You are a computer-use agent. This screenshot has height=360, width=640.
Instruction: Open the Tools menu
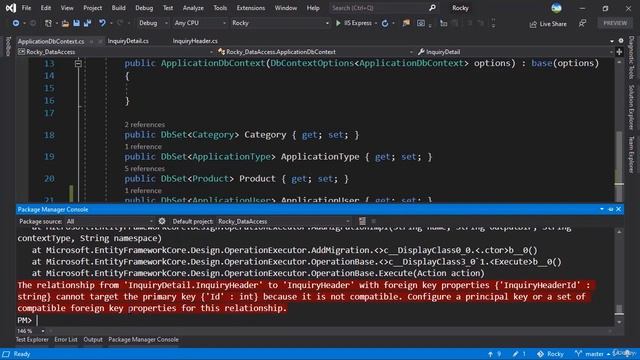point(220,8)
